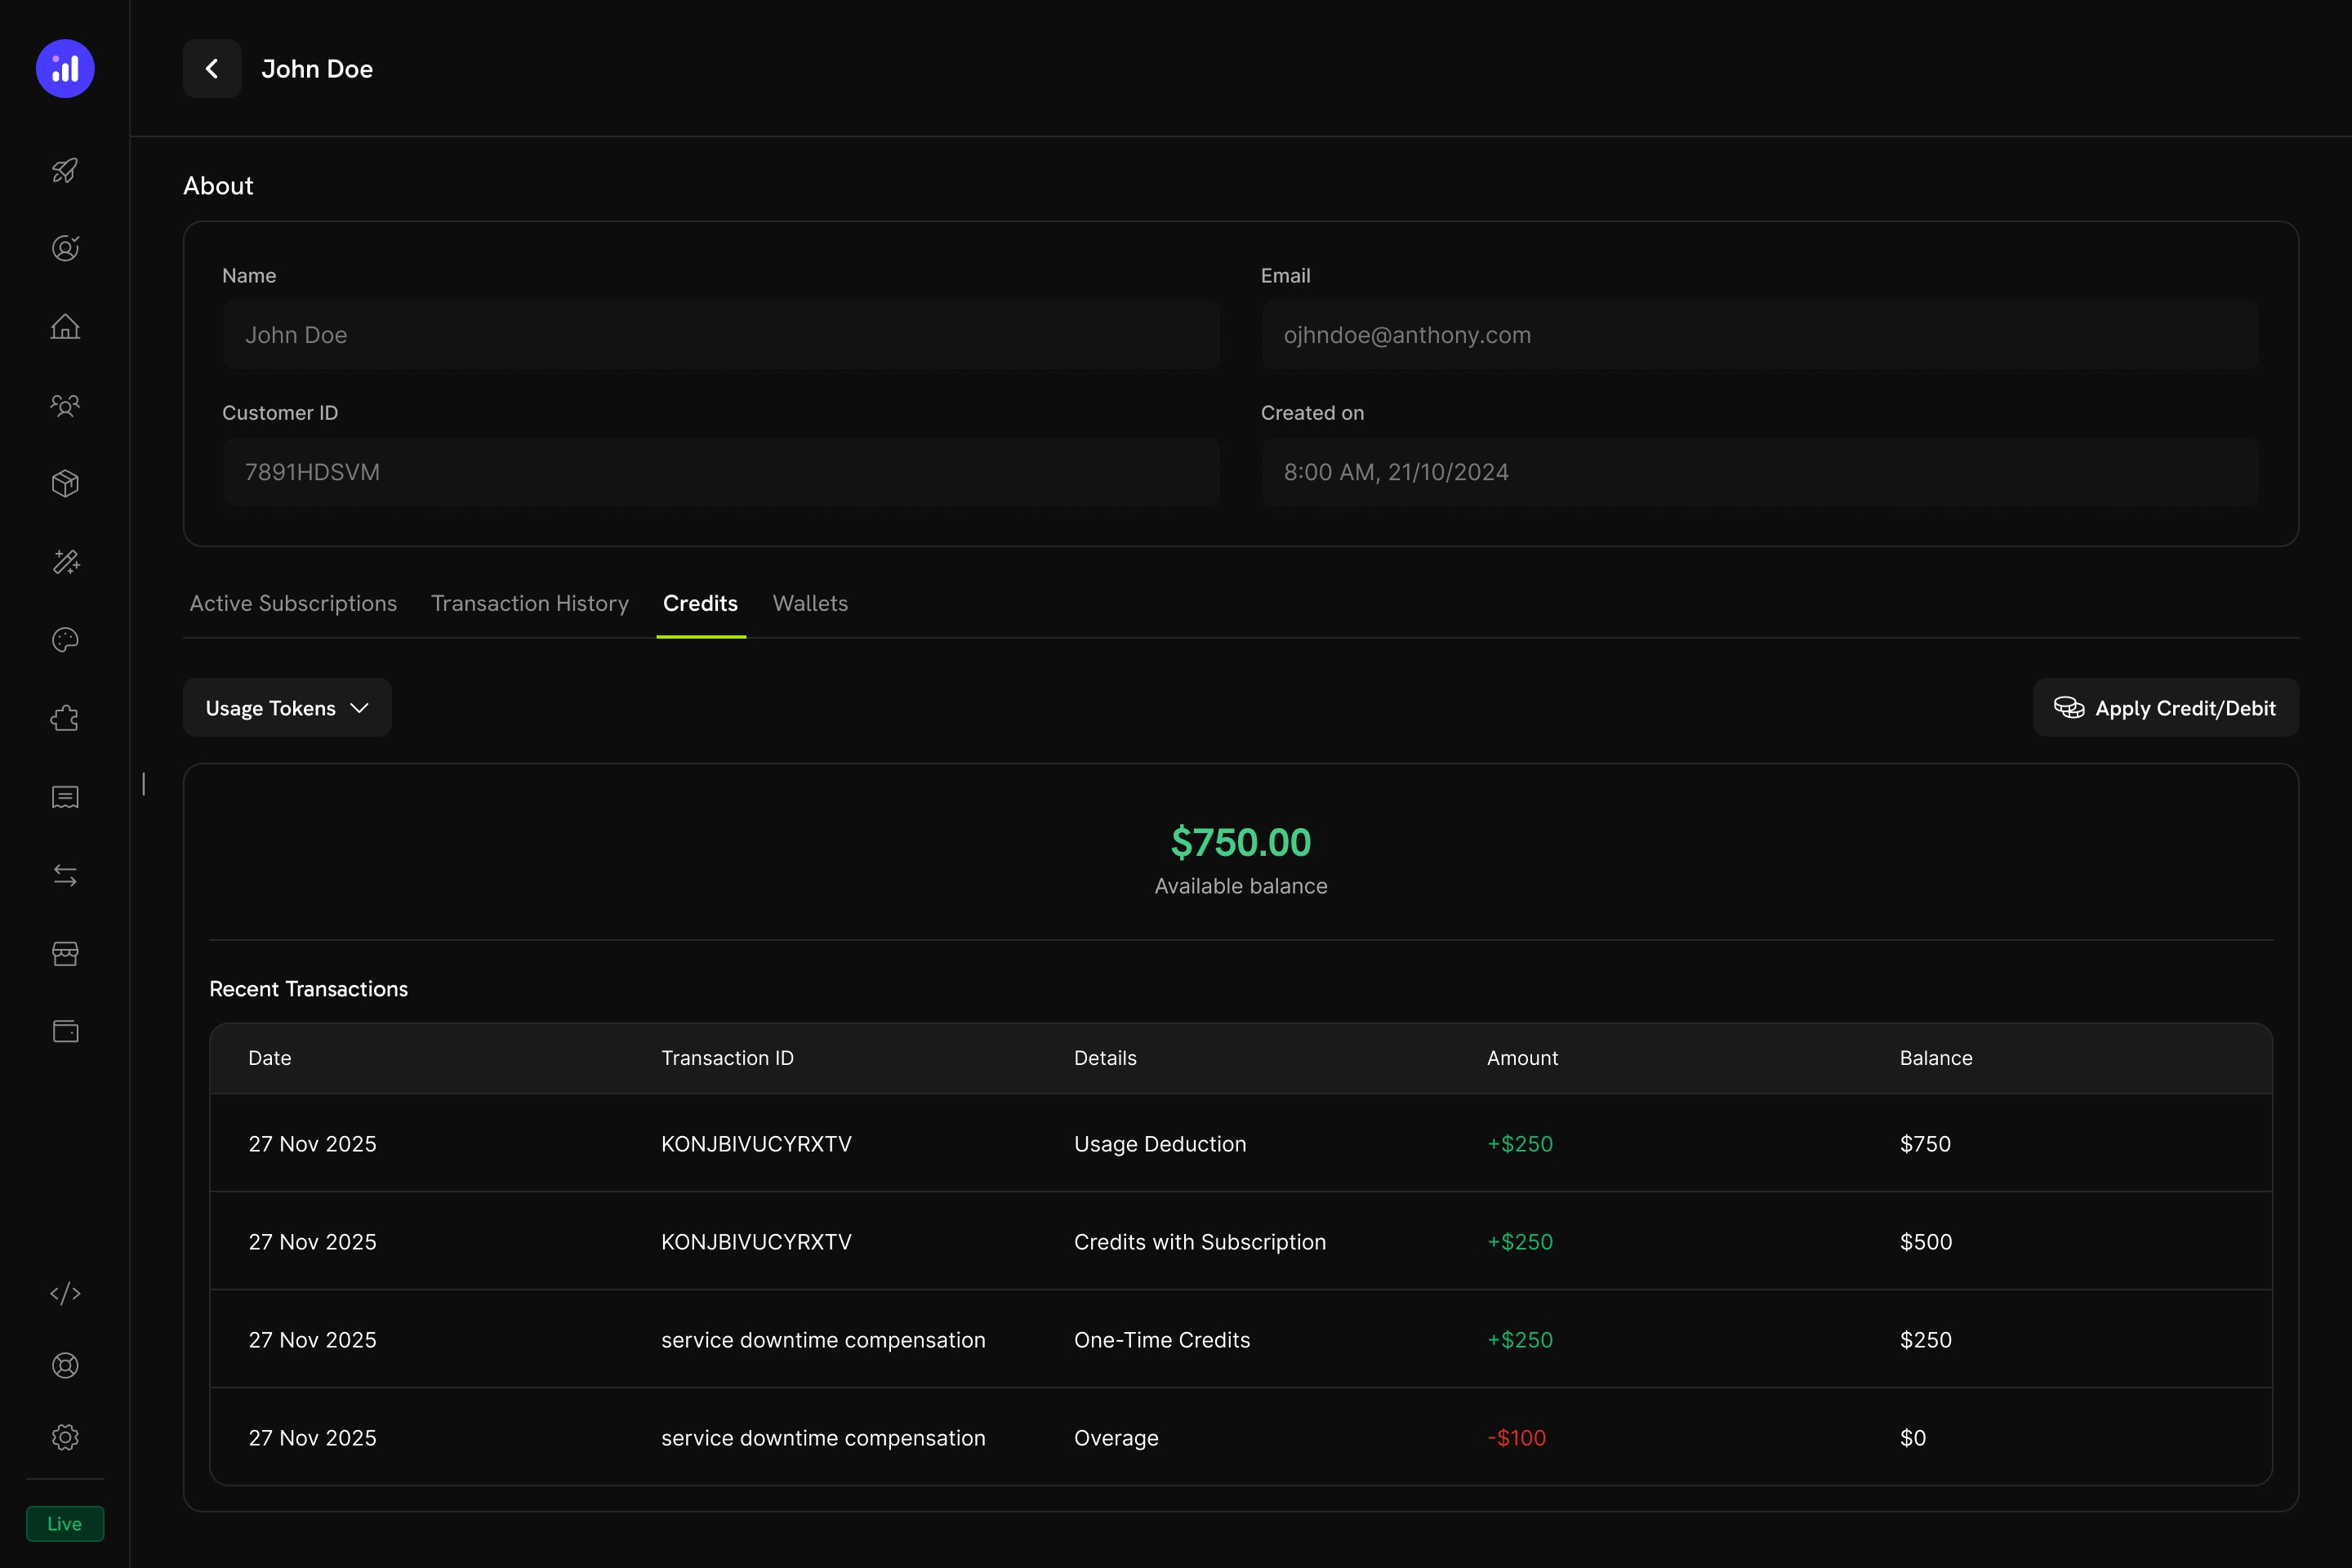Select the products package sidebar icon
The image size is (2352, 1568).
pos(65,484)
